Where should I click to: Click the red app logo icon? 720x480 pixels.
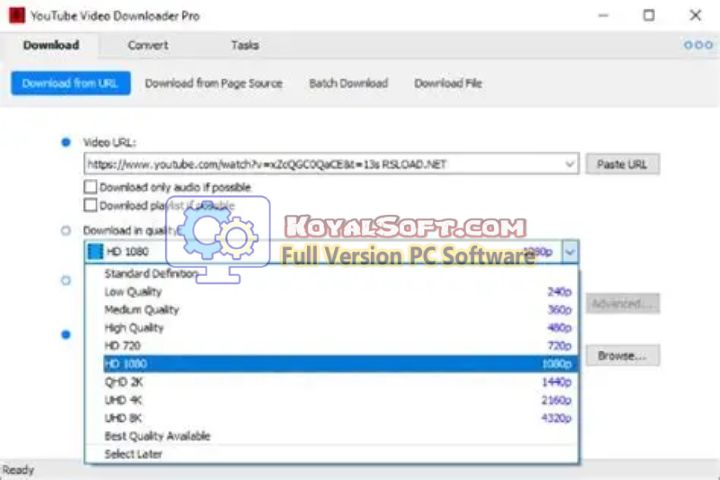pyautogui.click(x=17, y=15)
